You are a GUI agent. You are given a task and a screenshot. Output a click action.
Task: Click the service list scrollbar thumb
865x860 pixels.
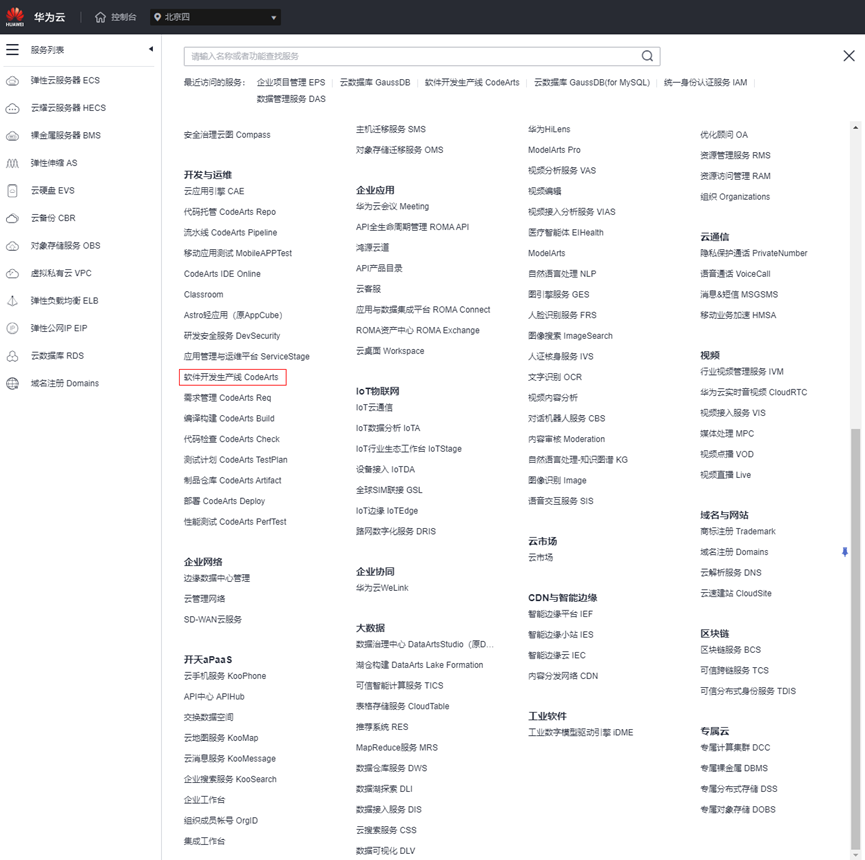855,640
